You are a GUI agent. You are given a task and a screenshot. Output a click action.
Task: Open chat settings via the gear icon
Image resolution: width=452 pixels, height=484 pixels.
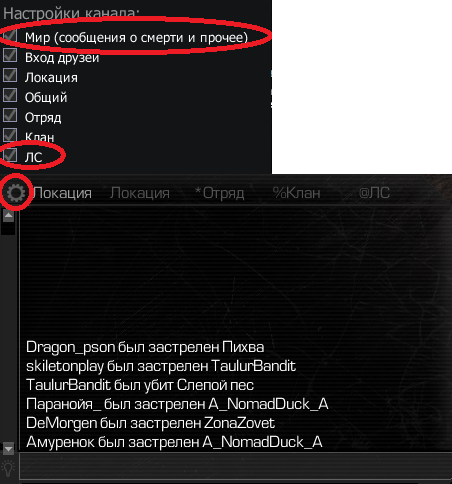coord(16,192)
